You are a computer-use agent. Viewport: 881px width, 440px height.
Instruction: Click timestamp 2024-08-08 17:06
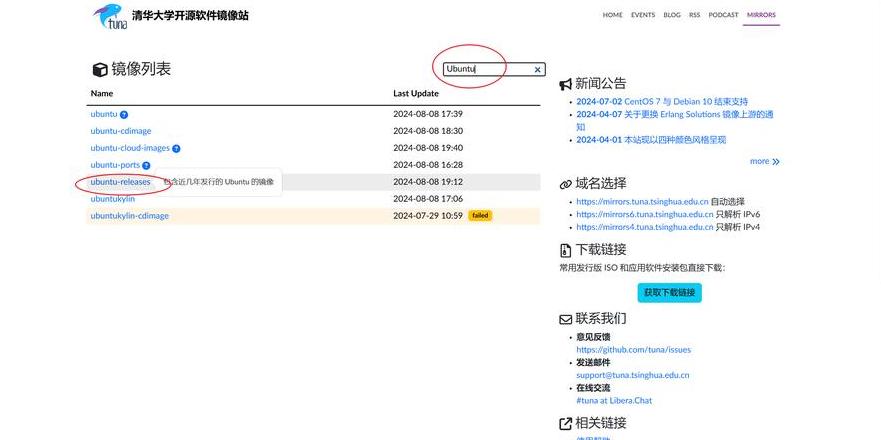pos(428,199)
